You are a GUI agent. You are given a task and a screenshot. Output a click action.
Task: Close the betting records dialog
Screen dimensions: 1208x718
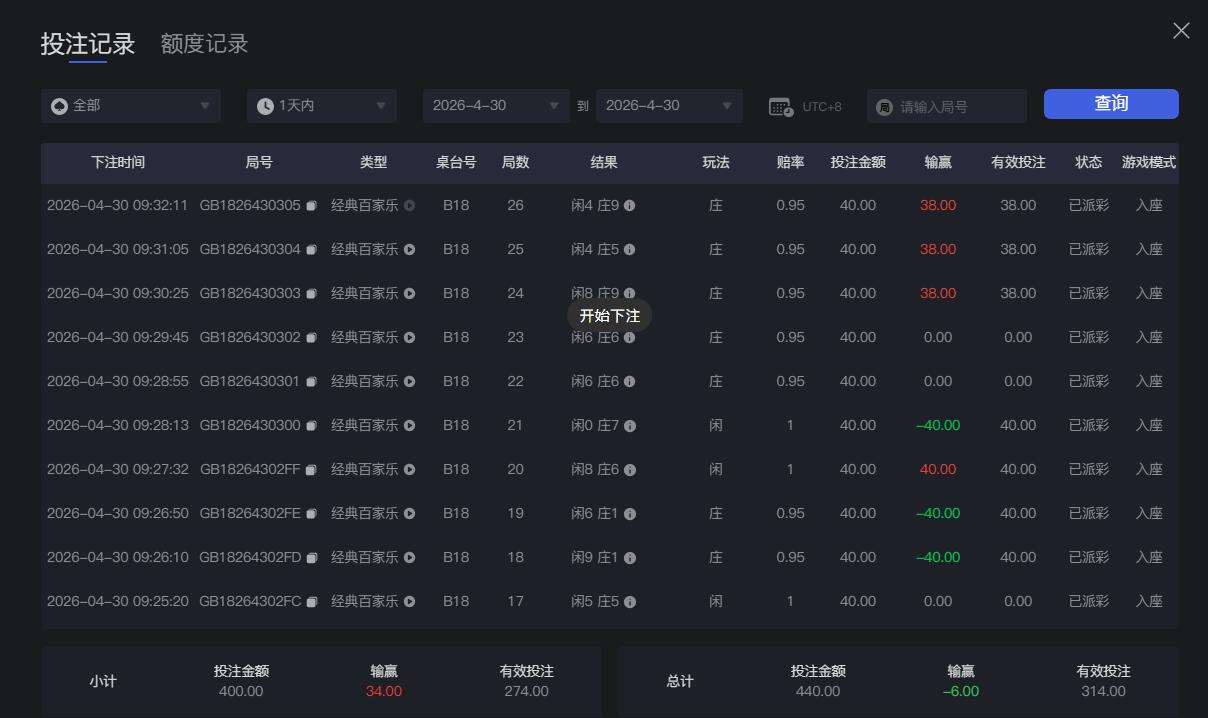[1181, 31]
